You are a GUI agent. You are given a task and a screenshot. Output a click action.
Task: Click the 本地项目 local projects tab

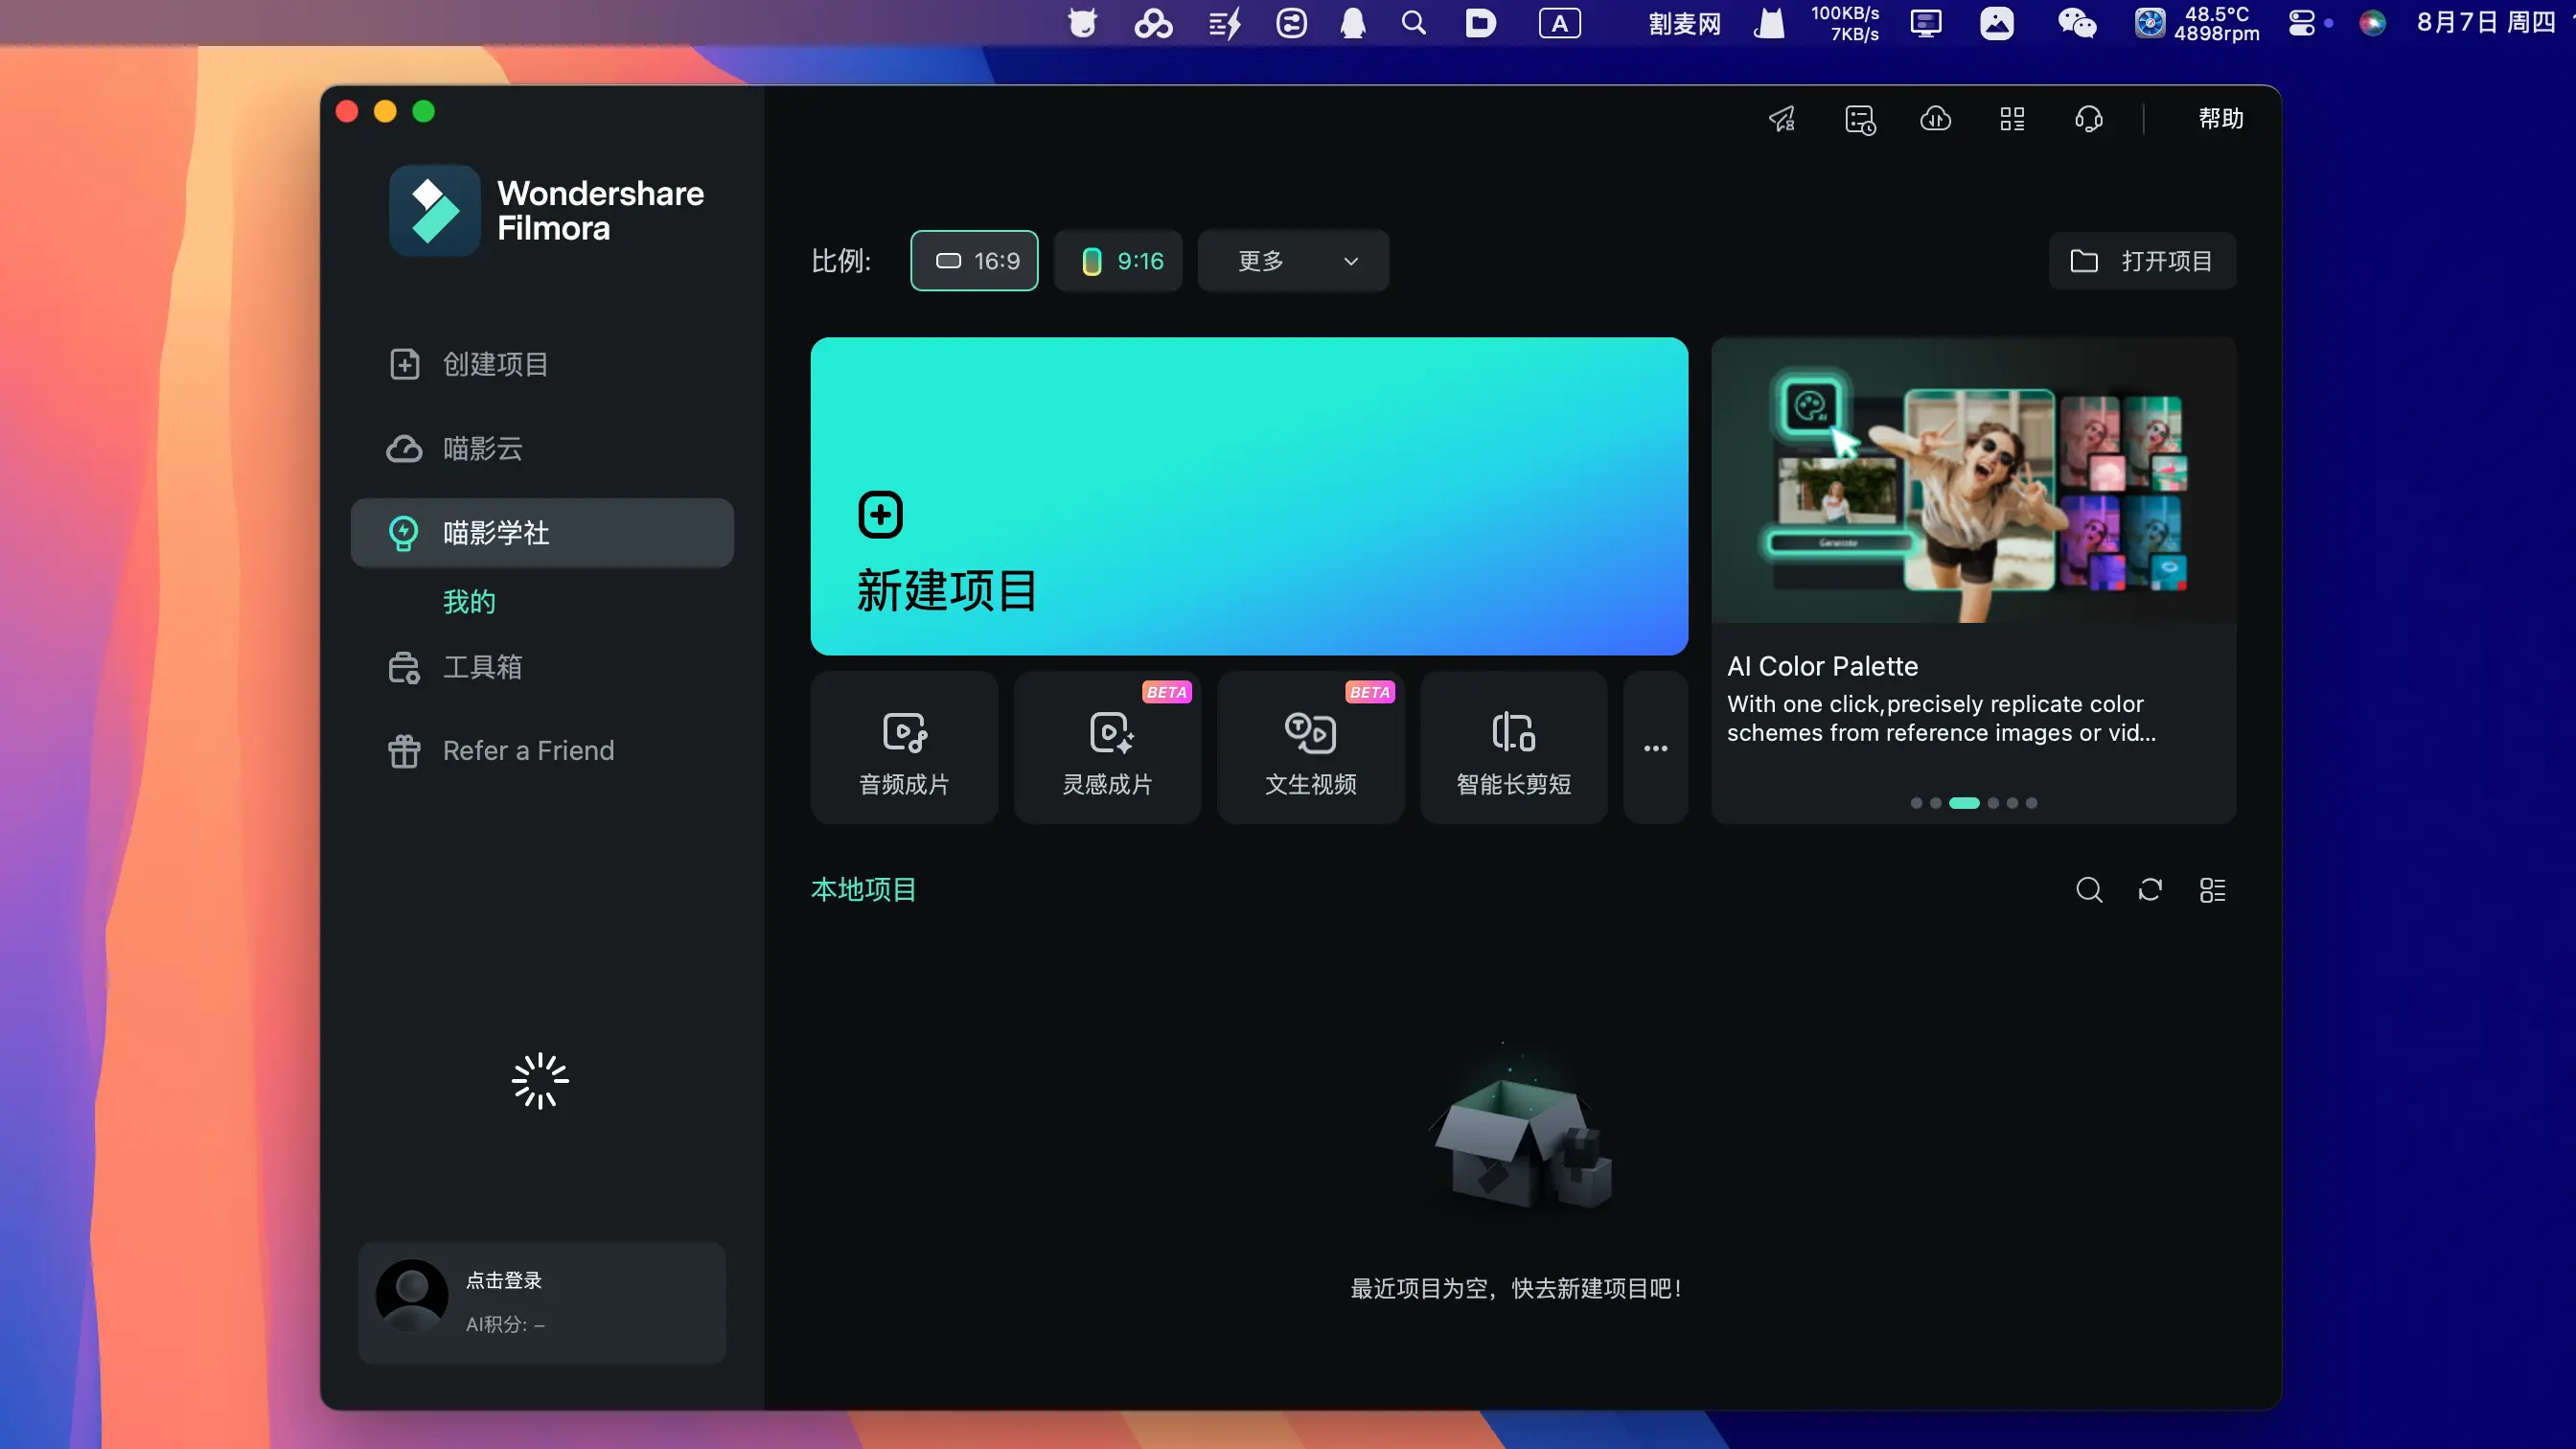pyautogui.click(x=863, y=890)
